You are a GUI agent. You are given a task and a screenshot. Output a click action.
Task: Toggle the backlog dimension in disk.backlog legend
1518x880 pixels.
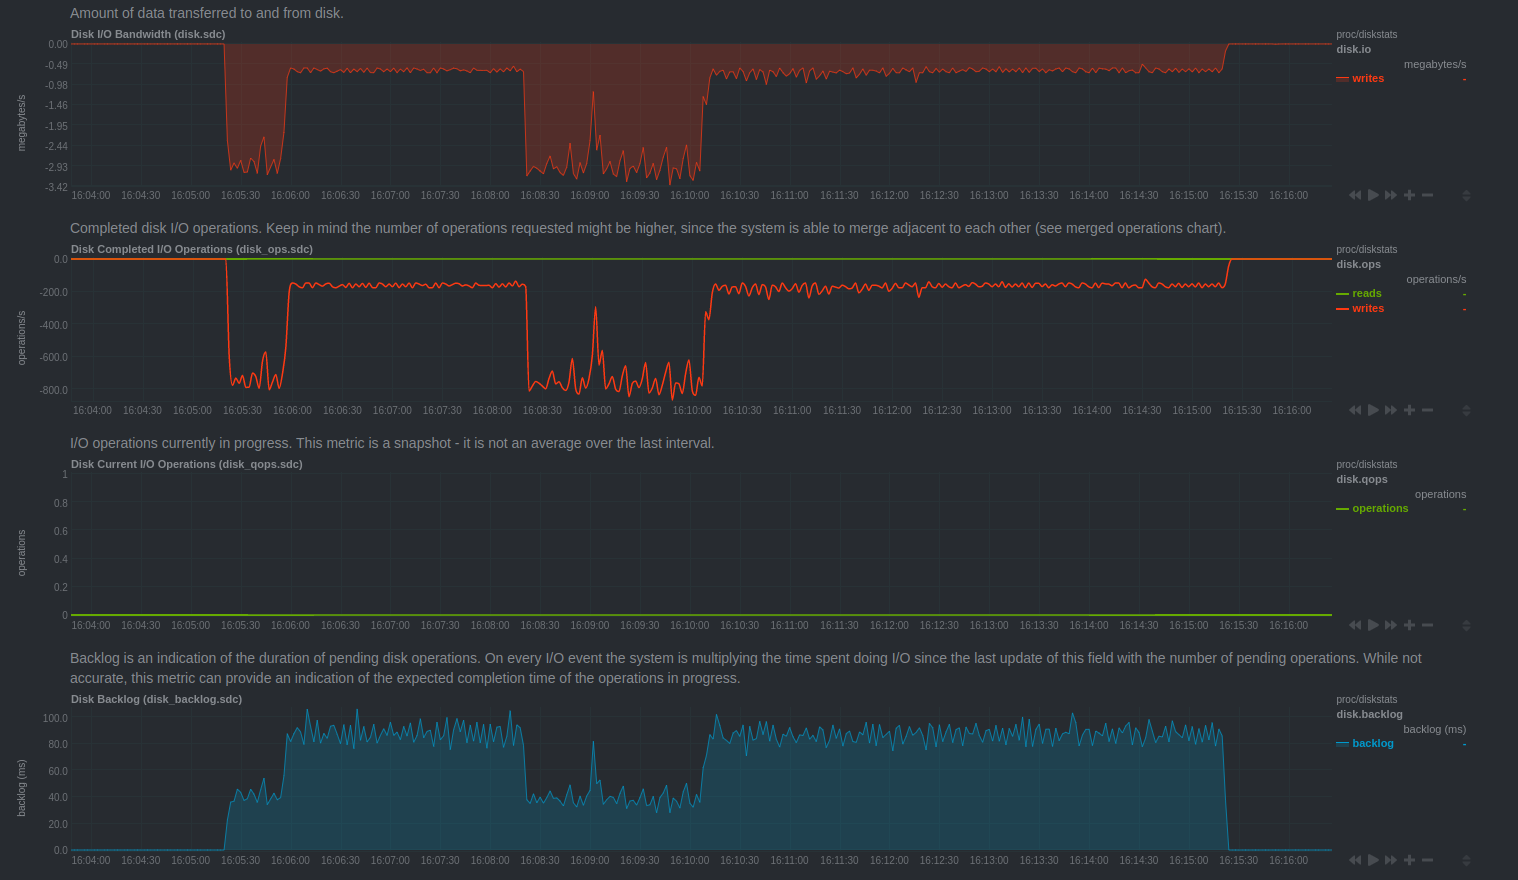pos(1372,743)
